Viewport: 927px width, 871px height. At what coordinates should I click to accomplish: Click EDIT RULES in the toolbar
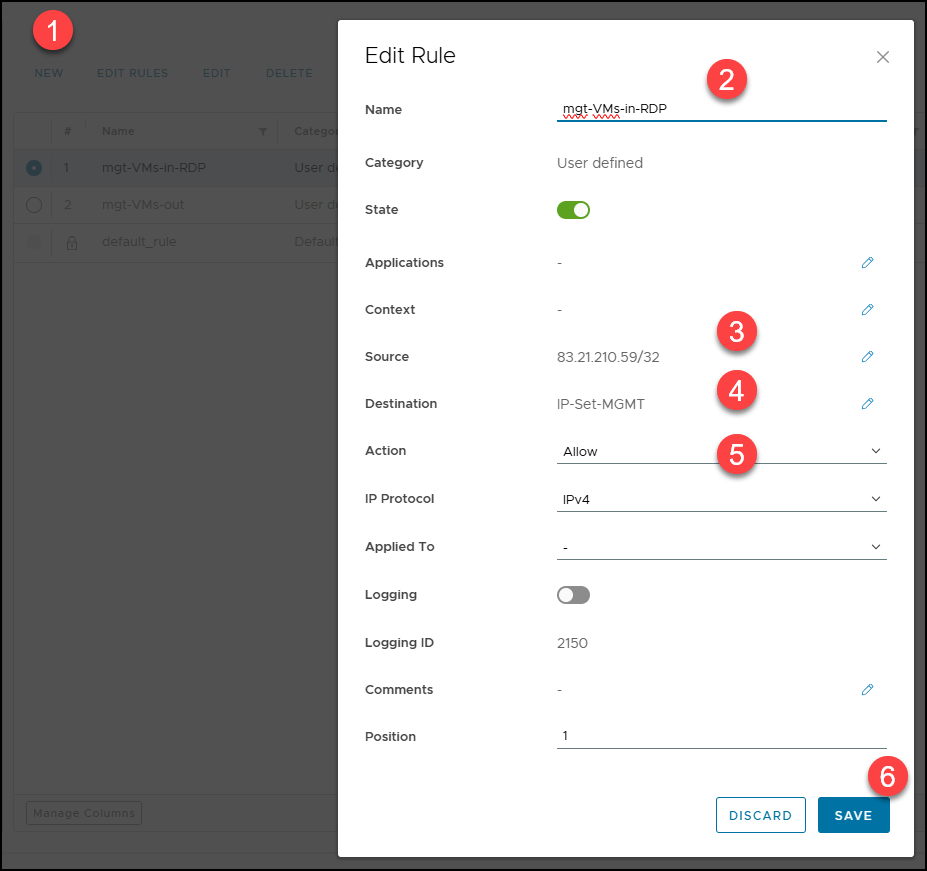coord(132,73)
